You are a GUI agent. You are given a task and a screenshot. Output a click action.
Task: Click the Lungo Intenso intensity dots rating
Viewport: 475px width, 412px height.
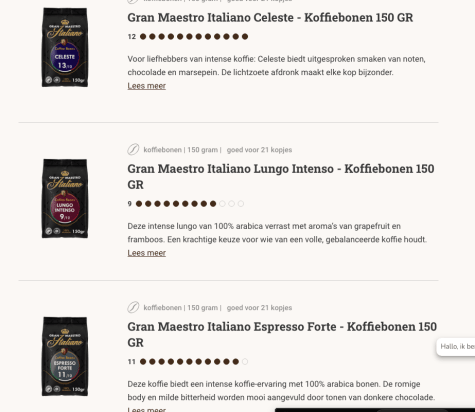190,204
